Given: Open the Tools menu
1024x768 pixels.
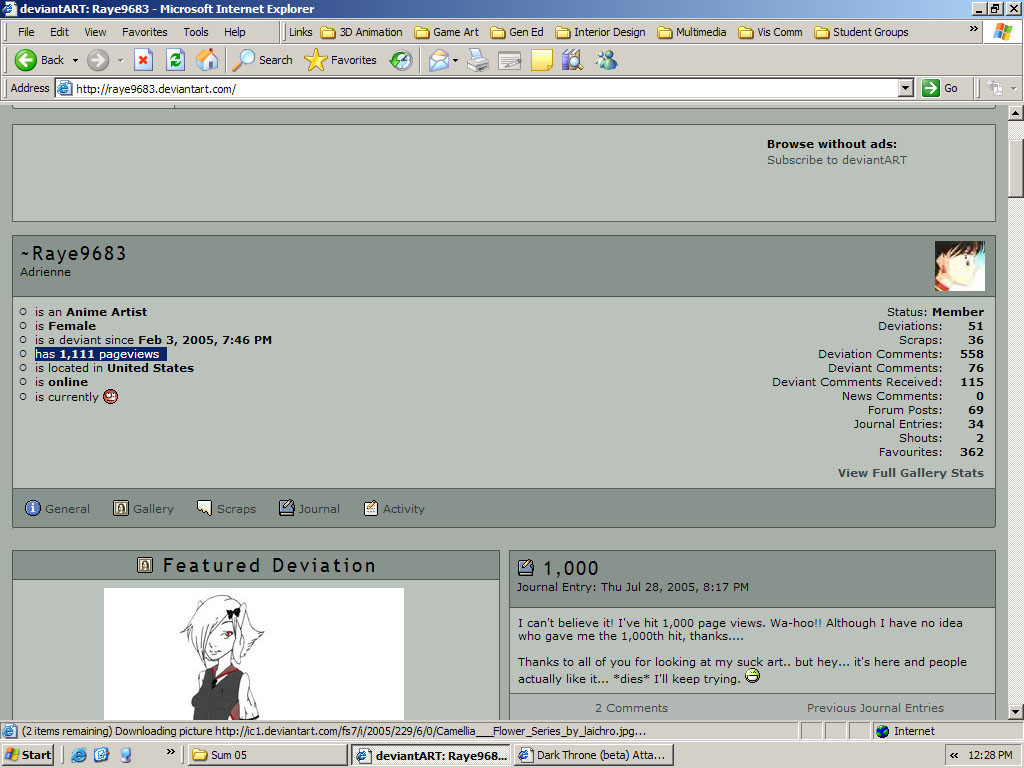Looking at the screenshot, I should pyautogui.click(x=196, y=32).
